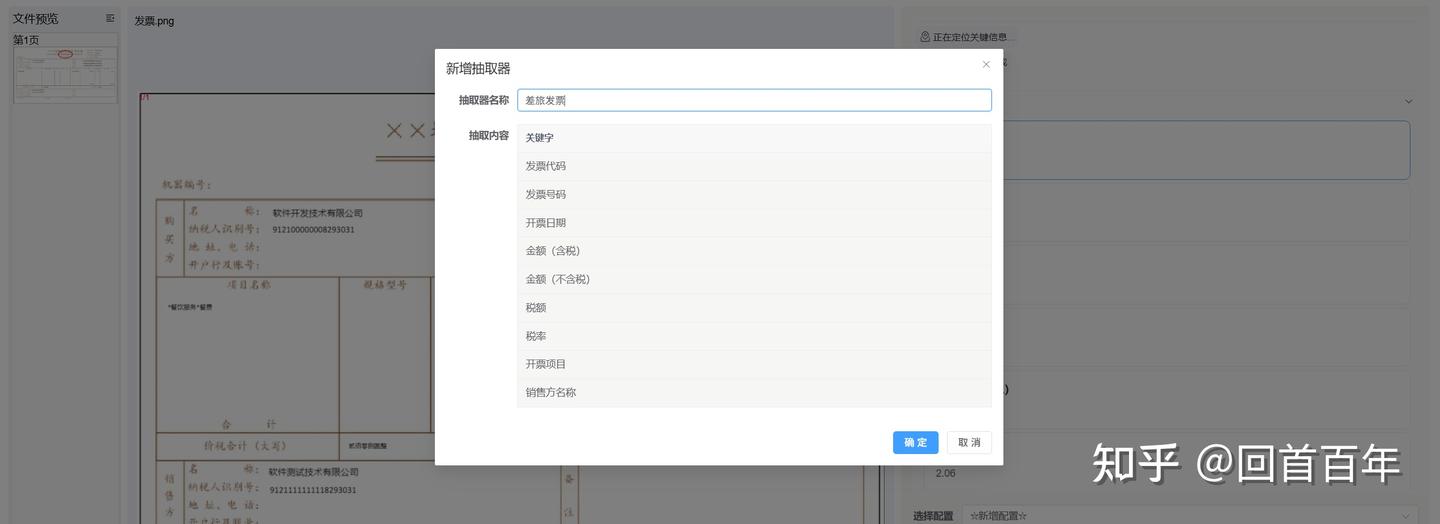The width and height of the screenshot is (1440, 524).
Task: Collapse the section chevron in the right panel
Action: tap(1408, 101)
